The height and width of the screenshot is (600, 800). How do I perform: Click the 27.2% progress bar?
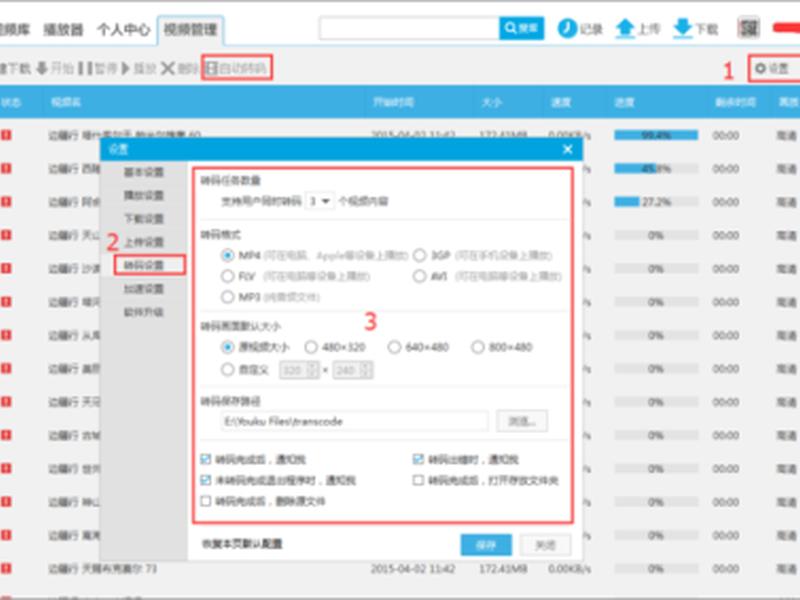coord(656,202)
